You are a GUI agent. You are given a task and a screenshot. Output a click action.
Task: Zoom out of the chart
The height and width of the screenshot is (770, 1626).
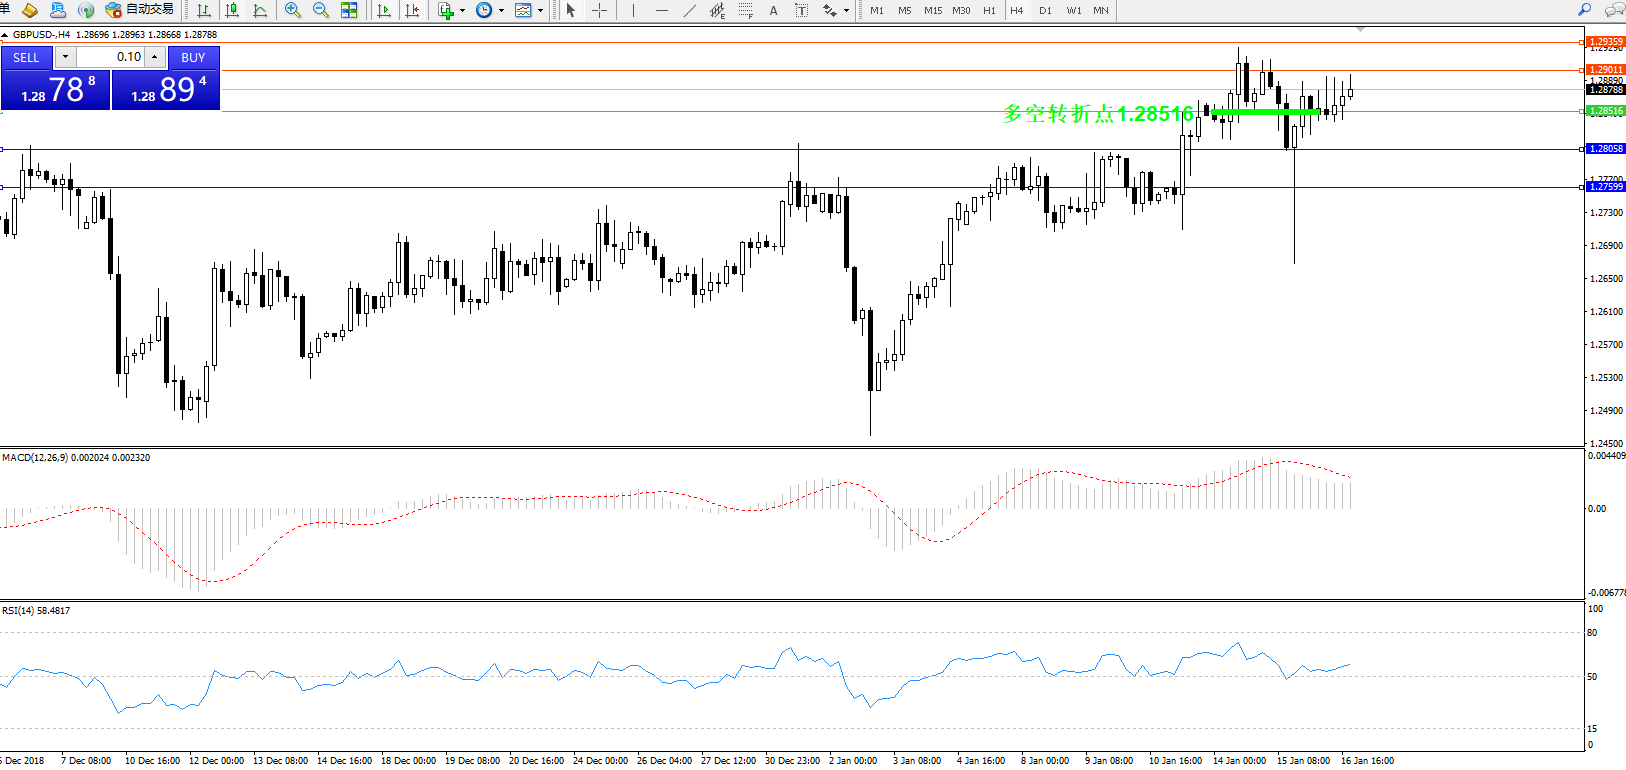pos(321,10)
